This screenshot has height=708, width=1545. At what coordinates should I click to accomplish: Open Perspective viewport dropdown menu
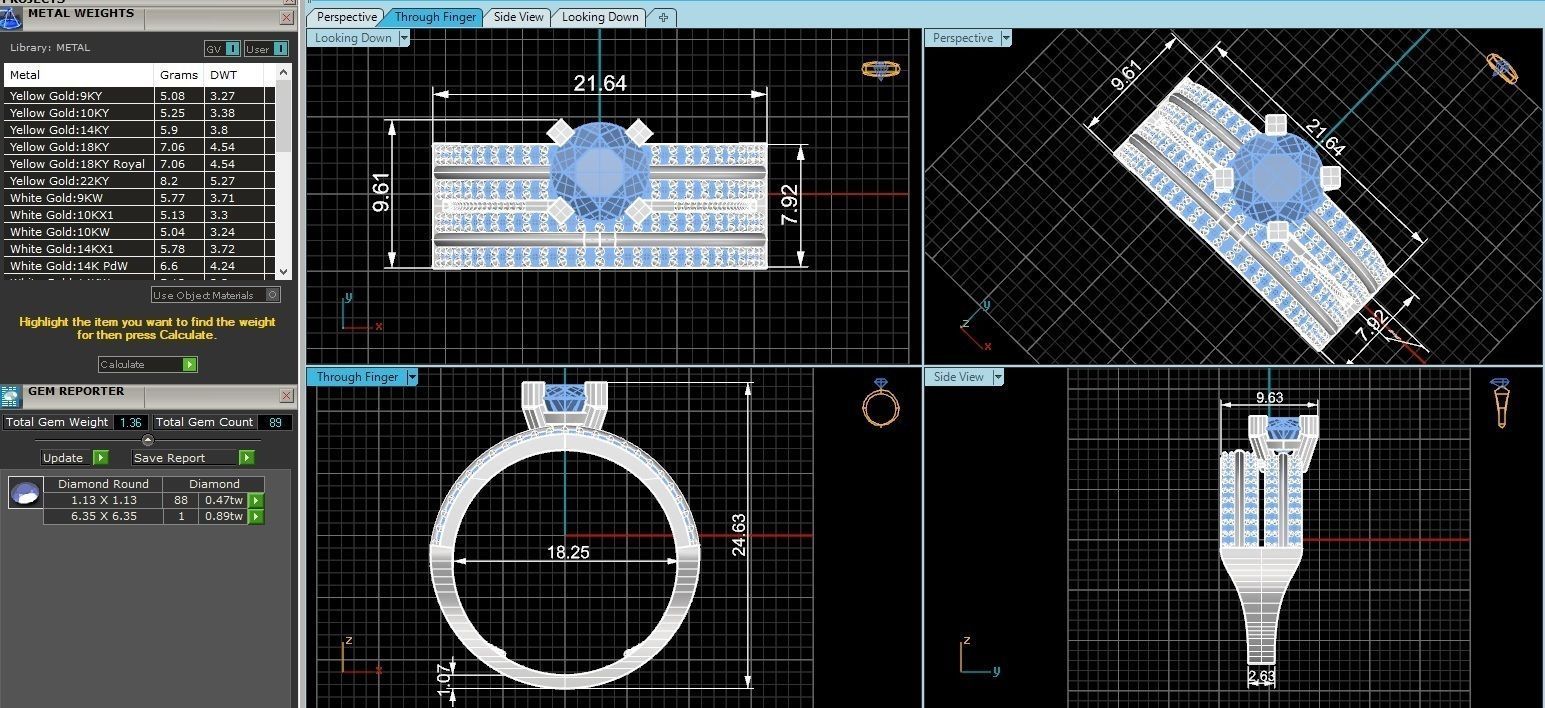[1006, 38]
